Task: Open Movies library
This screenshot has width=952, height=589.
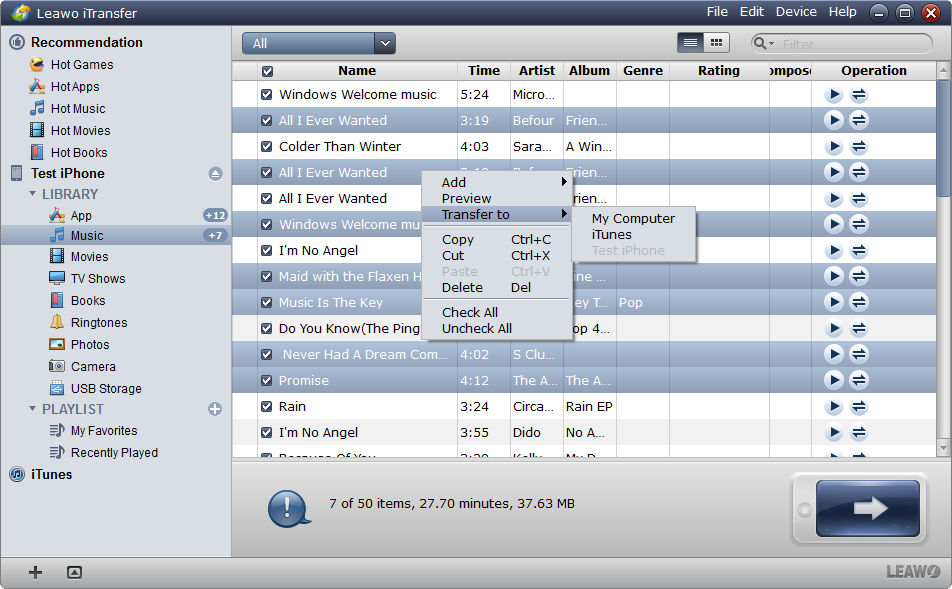Action: (89, 257)
